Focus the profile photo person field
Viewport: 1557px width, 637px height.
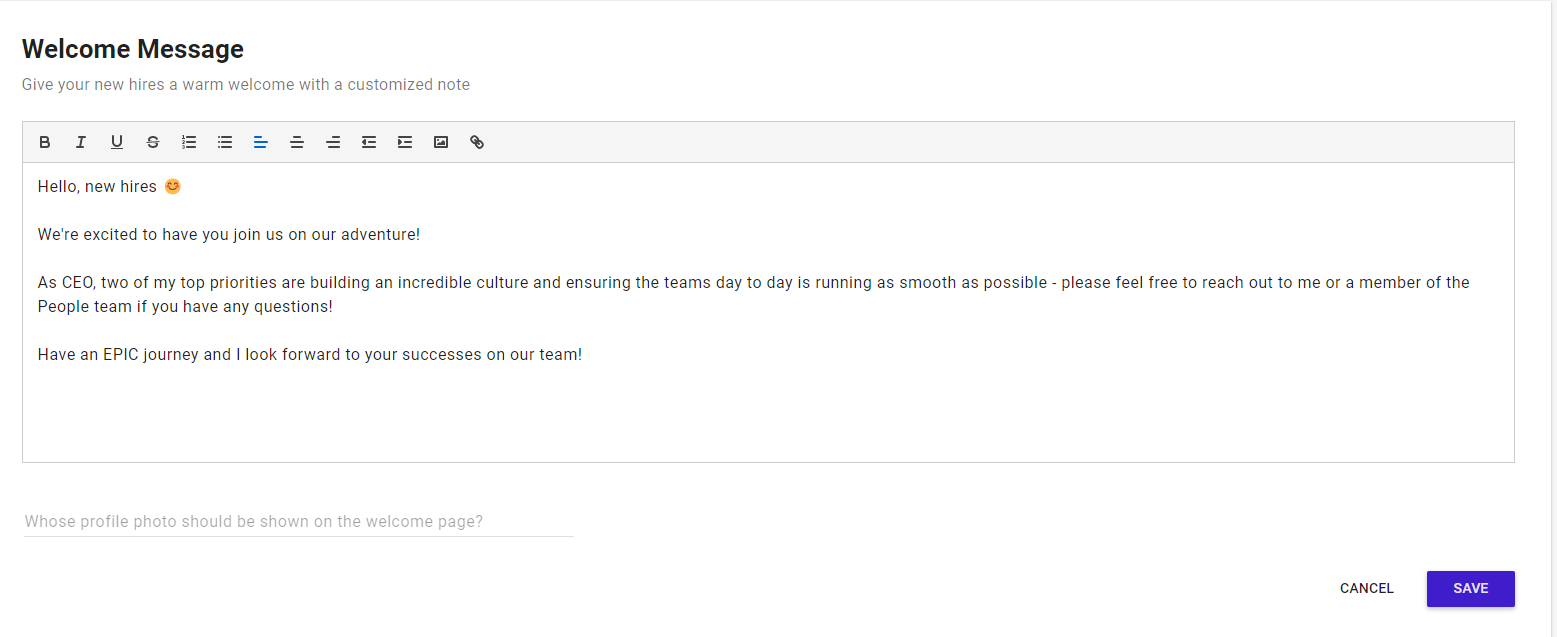(x=298, y=522)
